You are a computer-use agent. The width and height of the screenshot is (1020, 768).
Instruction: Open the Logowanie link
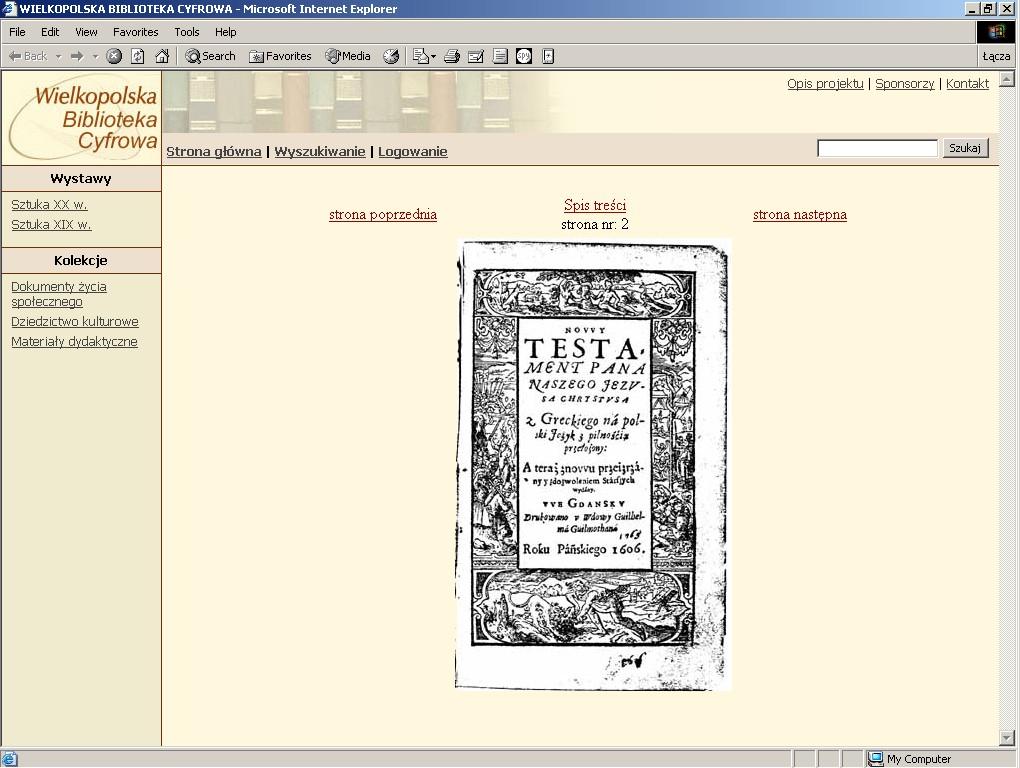pyautogui.click(x=412, y=152)
